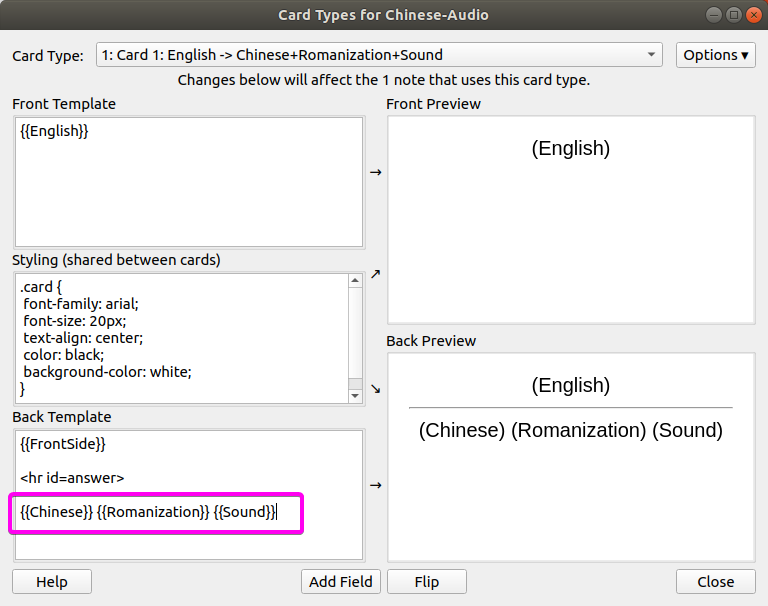Maximize the Card Types window
Screen dimensions: 768x606
tap(734, 15)
